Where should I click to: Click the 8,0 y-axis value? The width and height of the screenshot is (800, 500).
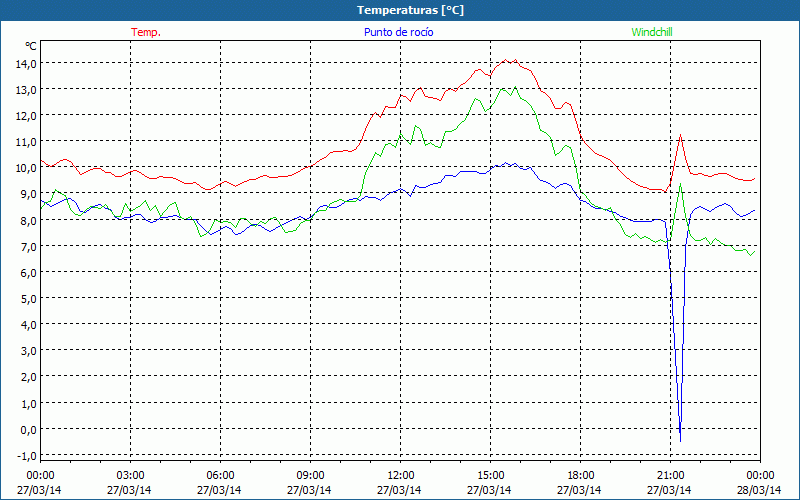(29, 220)
